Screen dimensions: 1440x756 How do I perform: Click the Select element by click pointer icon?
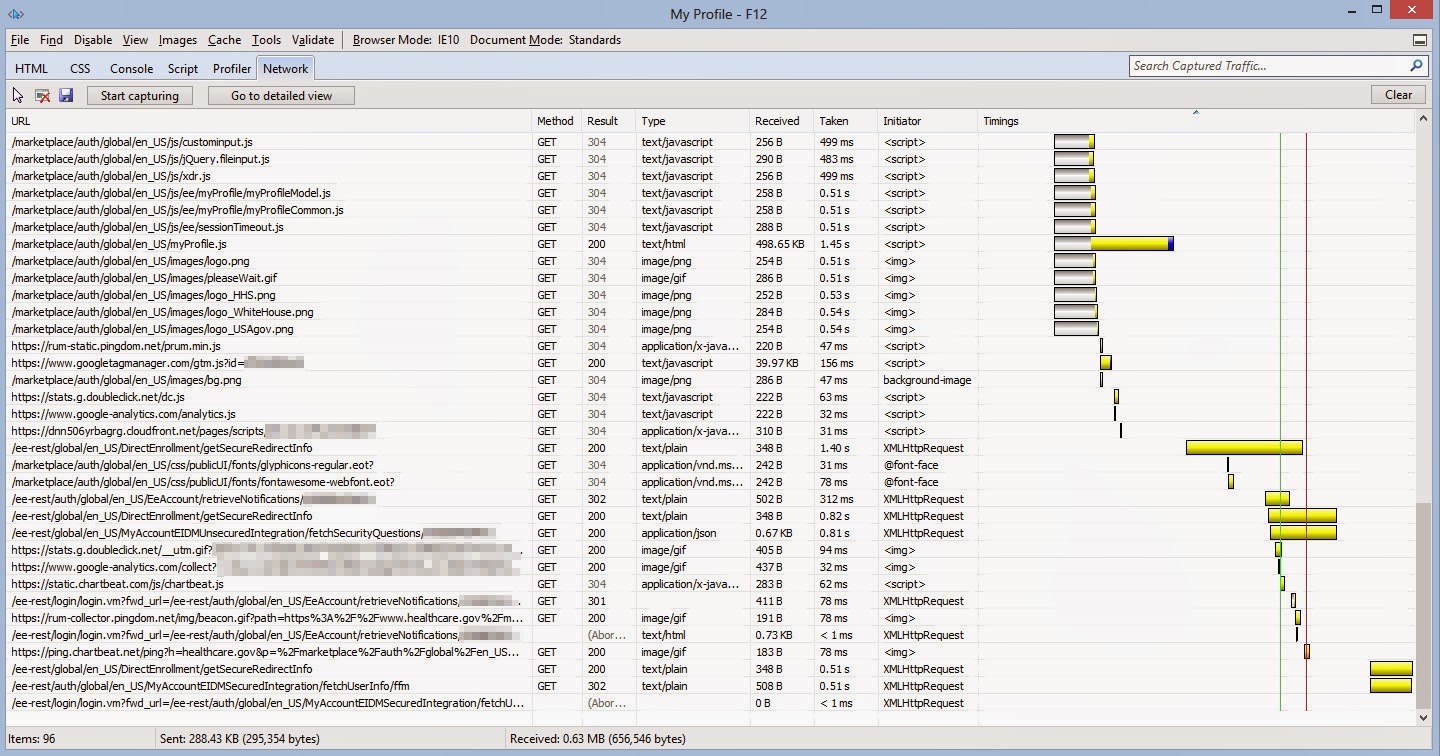coord(18,96)
